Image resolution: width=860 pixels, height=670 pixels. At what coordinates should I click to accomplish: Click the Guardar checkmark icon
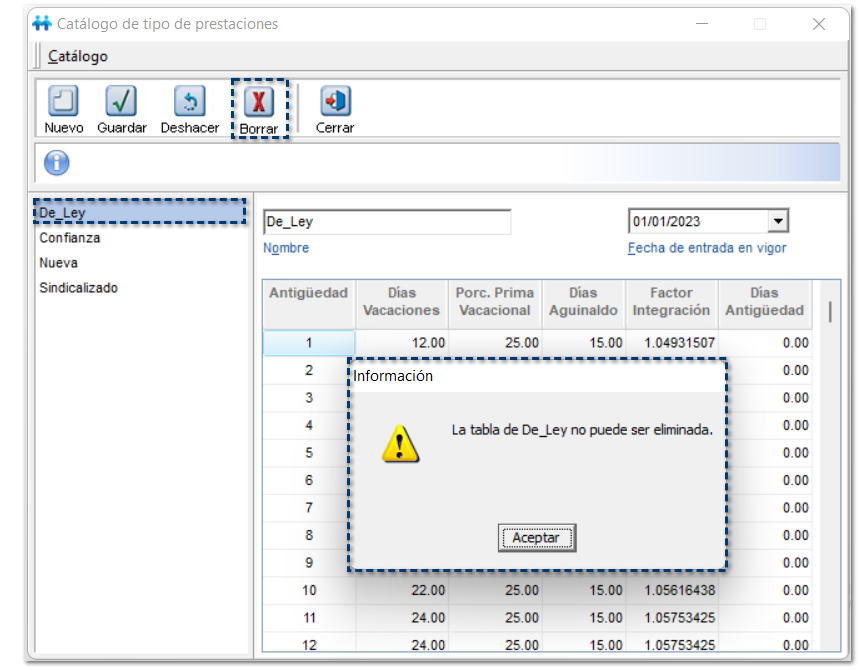121,102
